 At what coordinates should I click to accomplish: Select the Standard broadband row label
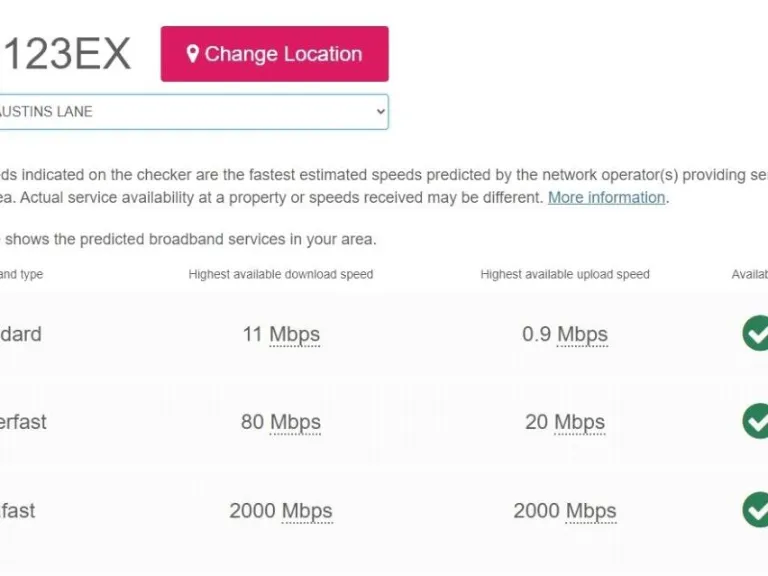(21, 334)
